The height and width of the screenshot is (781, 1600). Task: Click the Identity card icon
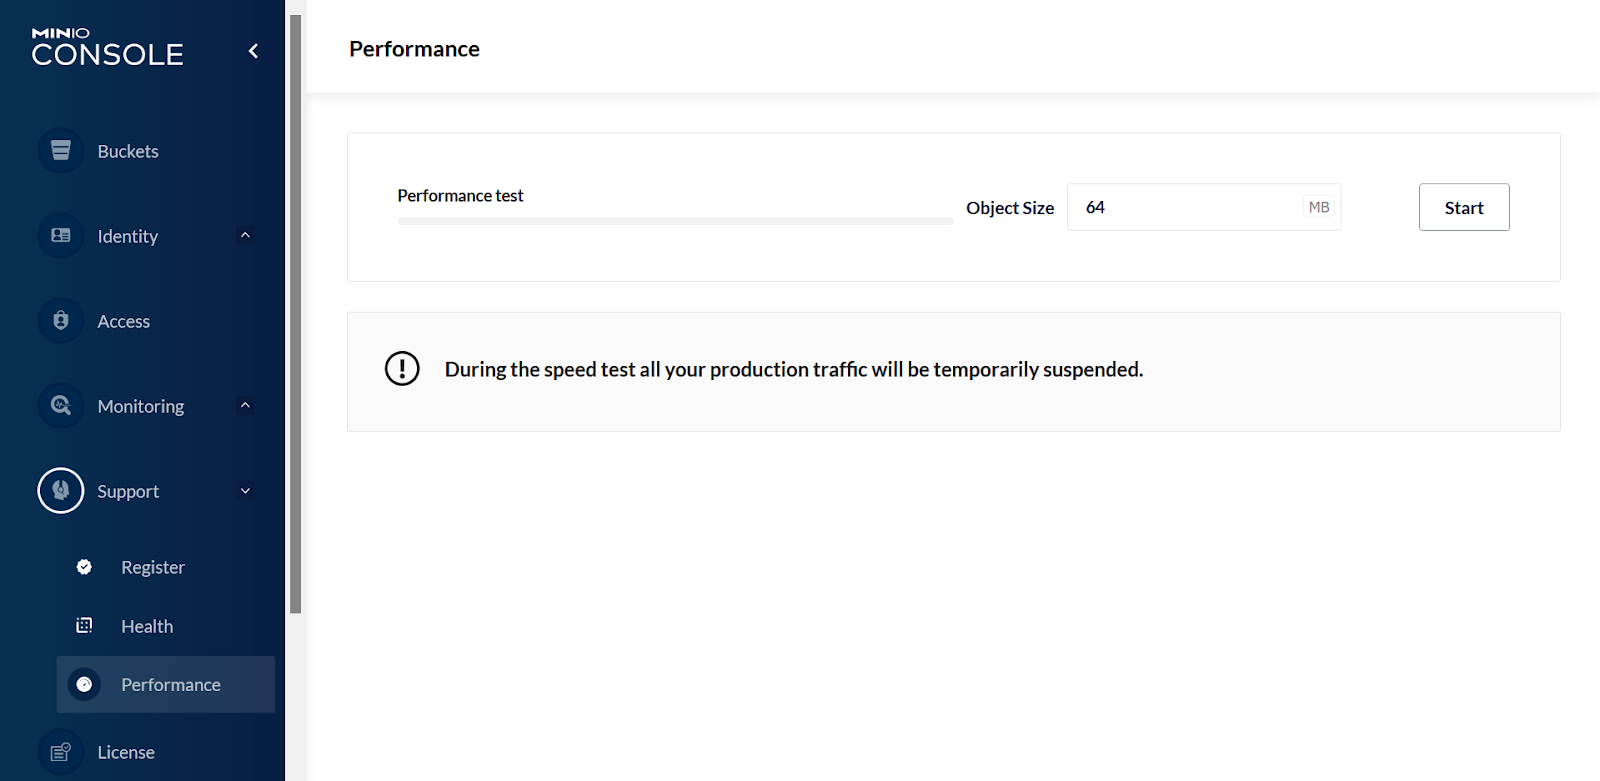[x=61, y=236]
